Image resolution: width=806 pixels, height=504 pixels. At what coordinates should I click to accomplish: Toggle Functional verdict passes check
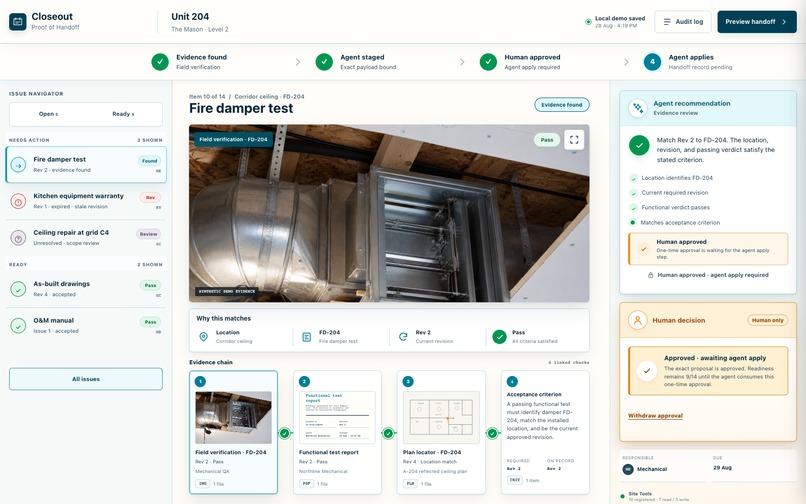633,208
